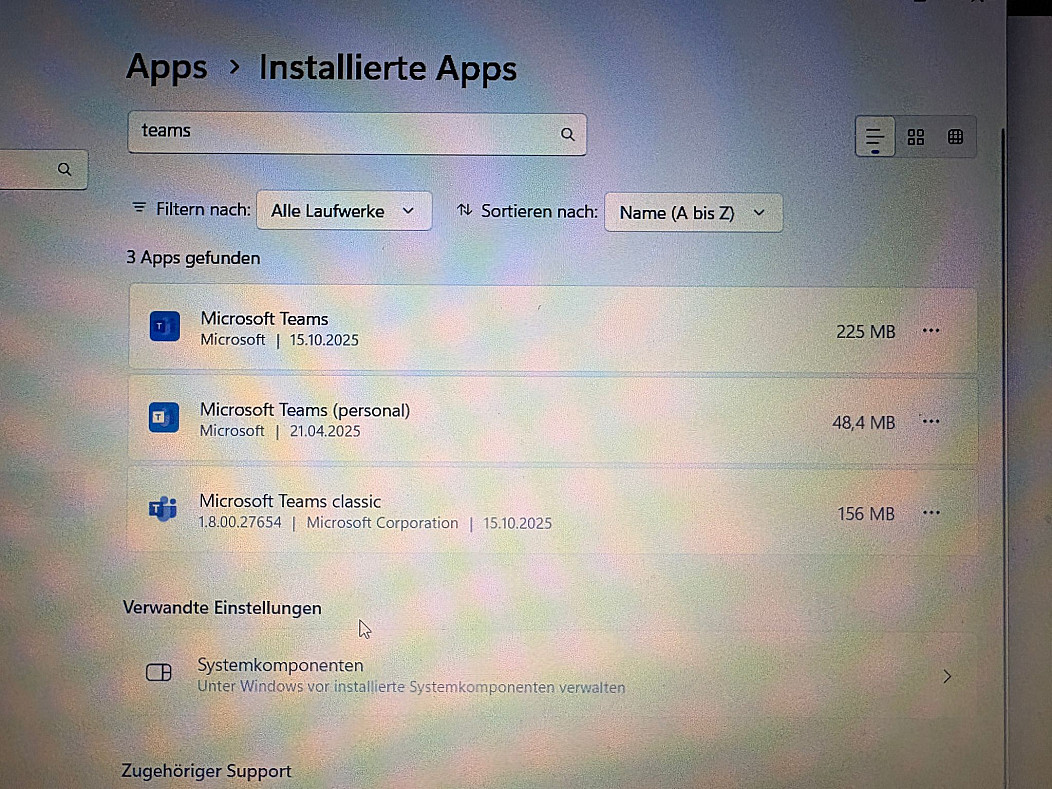Open the Name (A bis Z) sort dropdown
Screen dimensions: 1052x789
[692, 213]
